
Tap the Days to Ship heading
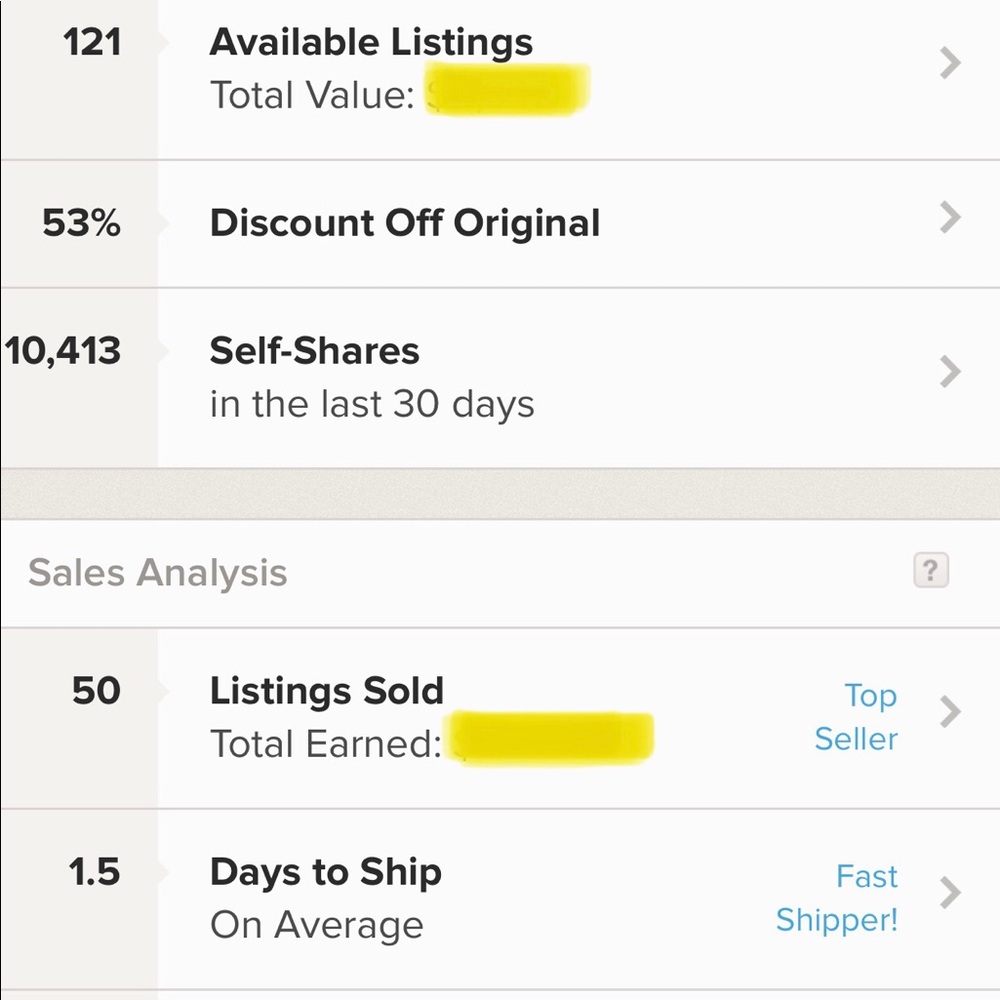coord(325,872)
